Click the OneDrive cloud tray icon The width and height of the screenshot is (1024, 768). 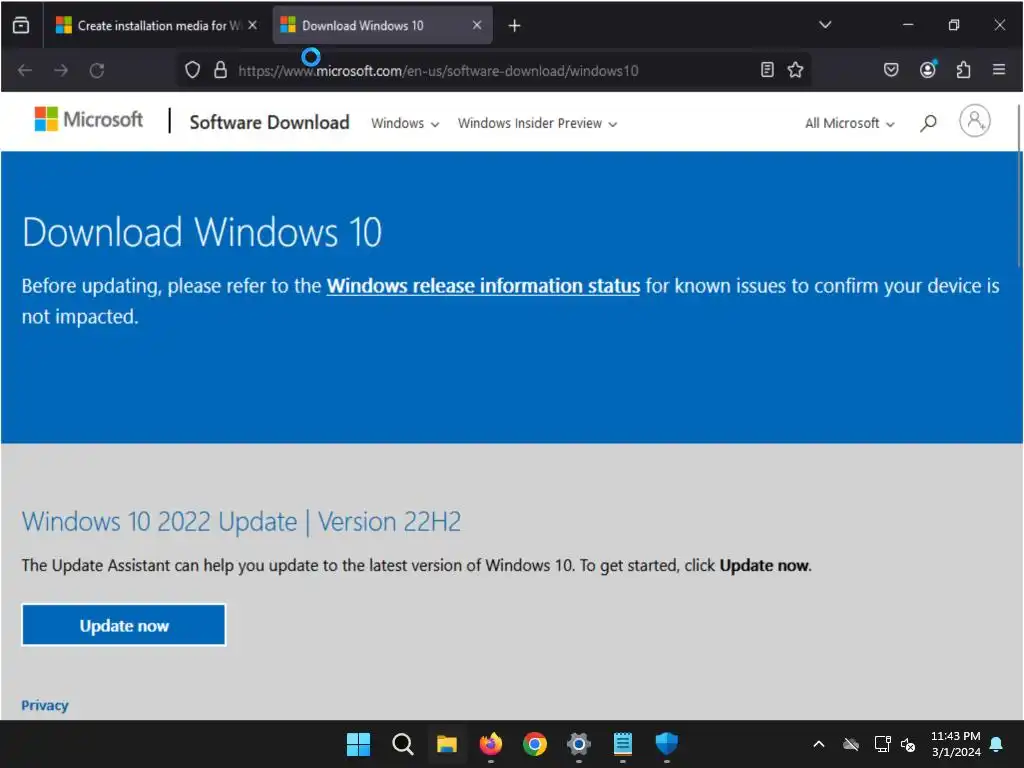(851, 744)
